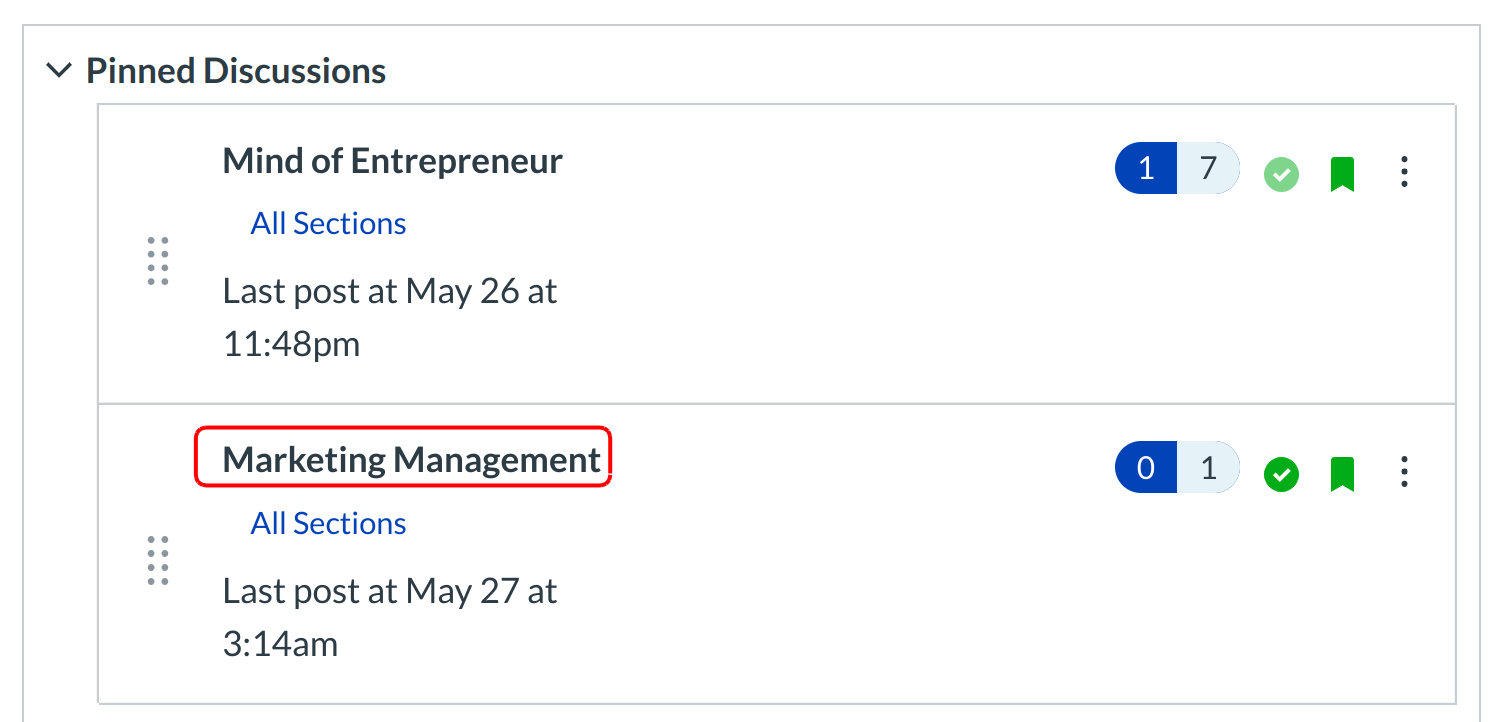Click the Pinned Discussions heading text
1512x722 pixels.
tap(236, 71)
